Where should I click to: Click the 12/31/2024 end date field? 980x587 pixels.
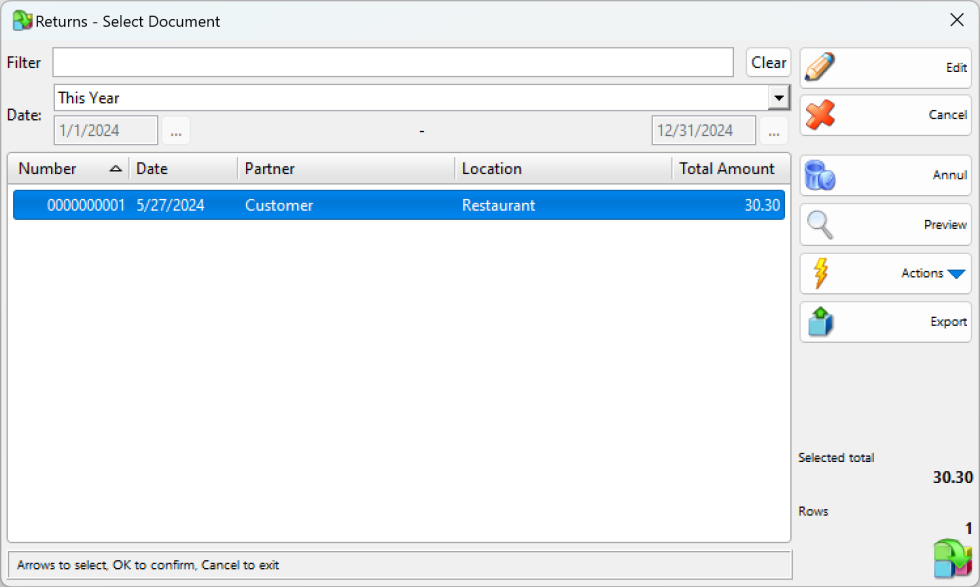click(x=703, y=131)
